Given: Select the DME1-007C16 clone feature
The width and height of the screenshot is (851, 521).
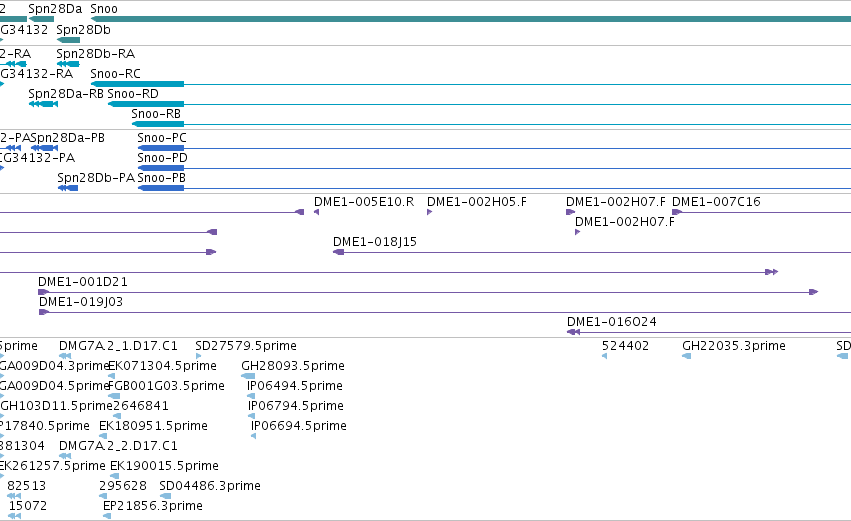Looking at the screenshot, I should point(761,212).
